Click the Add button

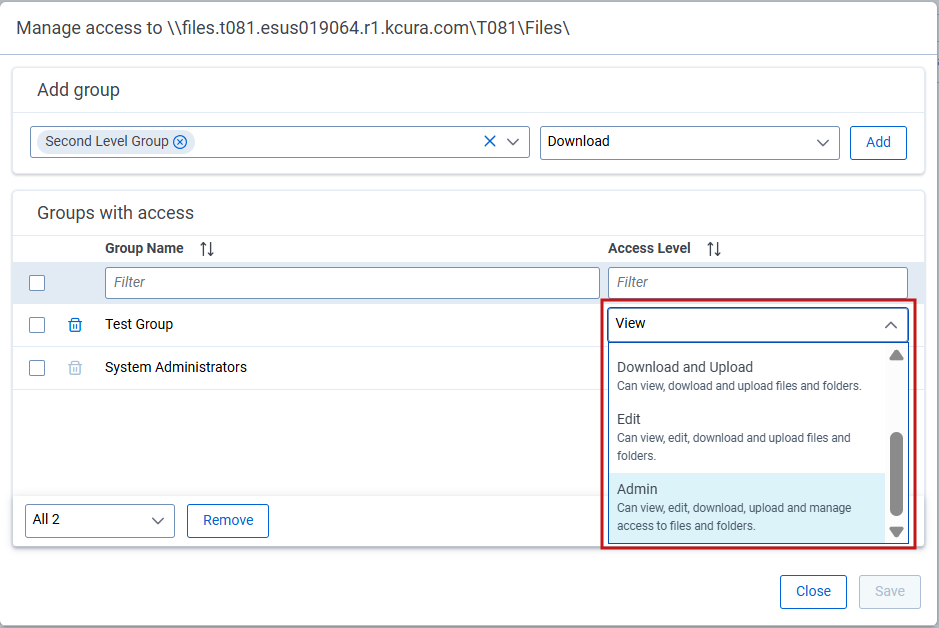coord(877,141)
